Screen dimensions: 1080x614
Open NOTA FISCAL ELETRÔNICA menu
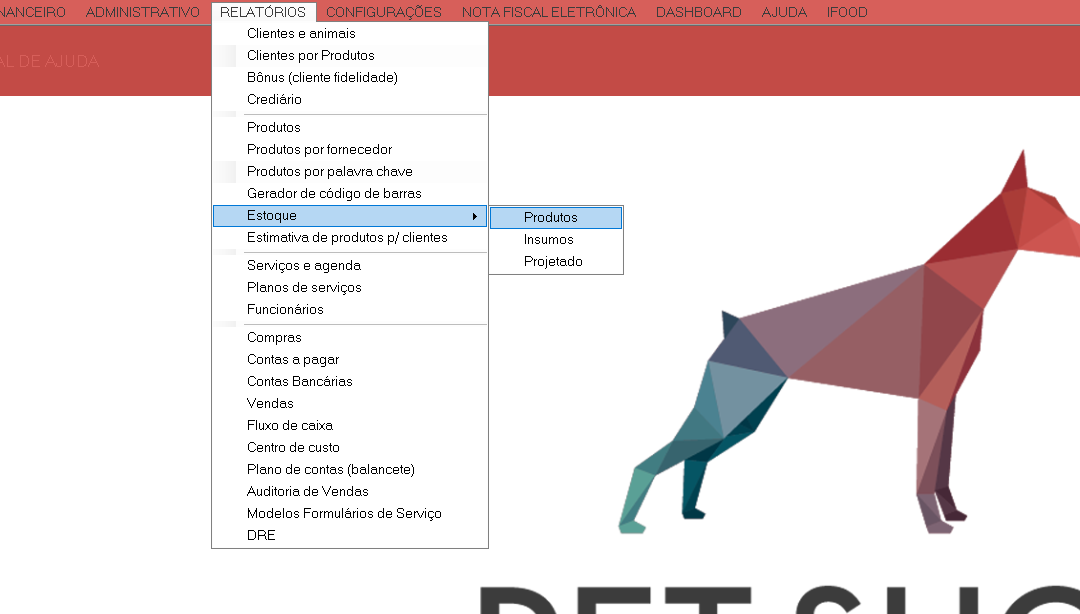click(549, 12)
